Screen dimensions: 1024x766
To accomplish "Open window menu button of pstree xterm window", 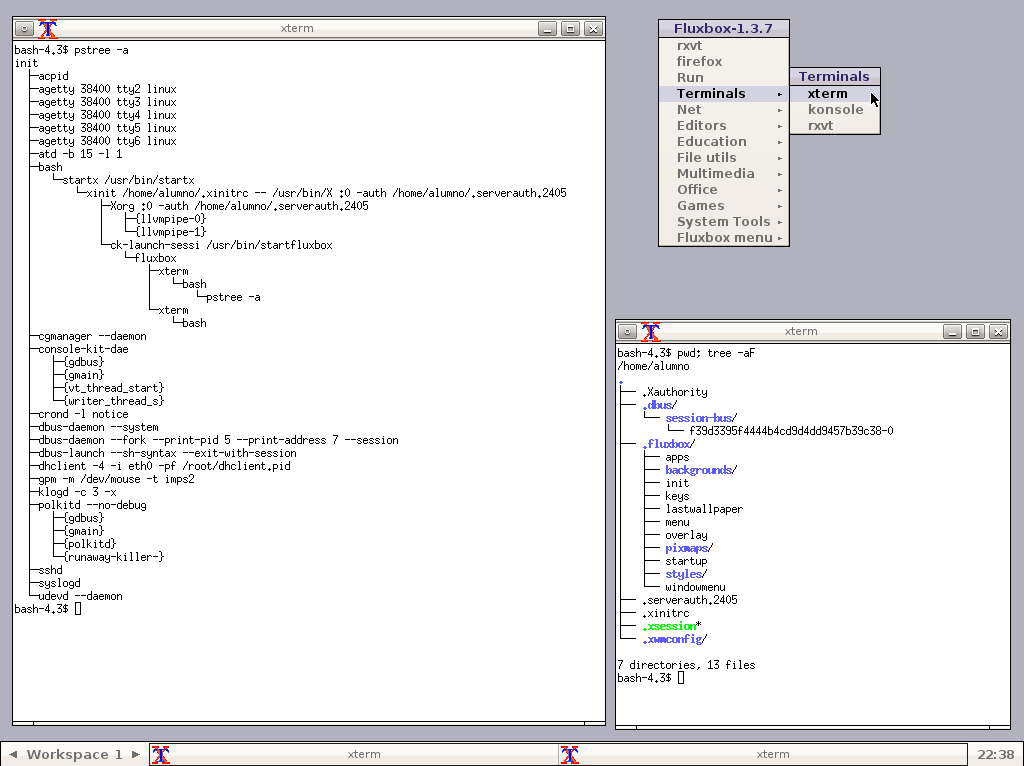I will tap(24, 29).
